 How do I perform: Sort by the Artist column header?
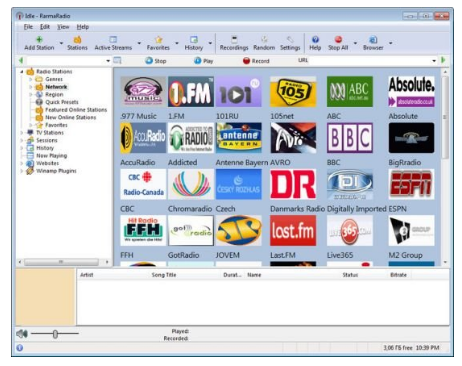[x=87, y=275]
